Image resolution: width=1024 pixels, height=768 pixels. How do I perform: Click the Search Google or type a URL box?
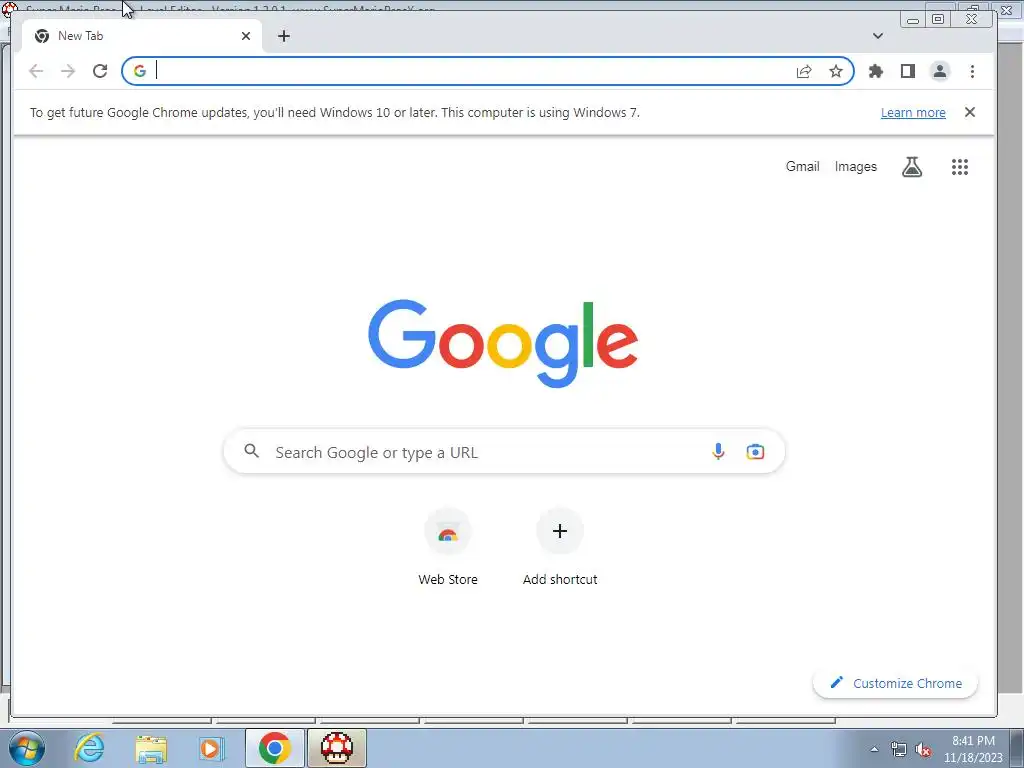coord(504,451)
